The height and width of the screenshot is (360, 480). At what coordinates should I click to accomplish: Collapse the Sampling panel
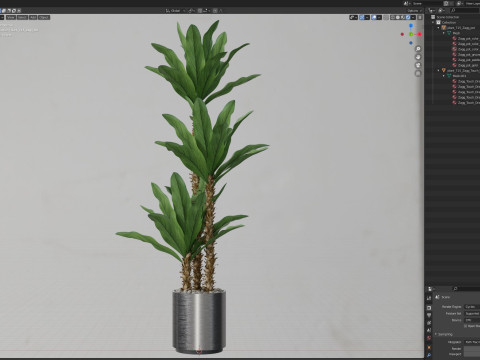point(436,334)
